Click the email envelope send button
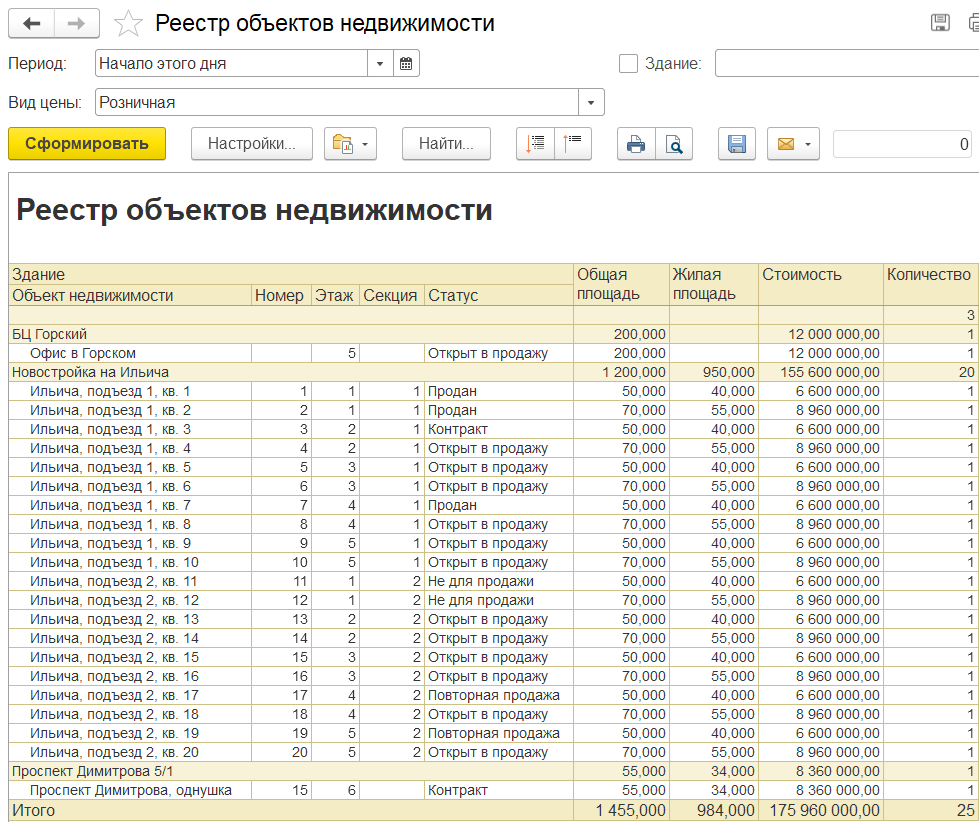Viewport: 979px width, 822px height. (x=786, y=144)
